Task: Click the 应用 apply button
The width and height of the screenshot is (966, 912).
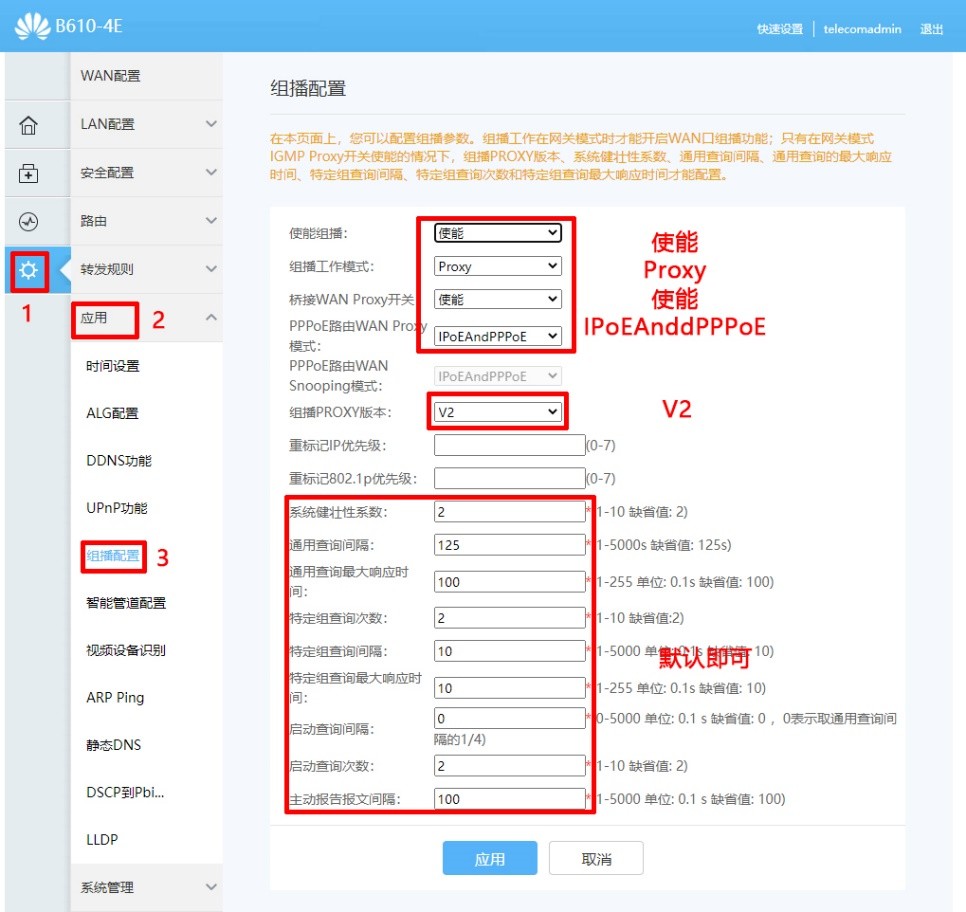Action: pos(489,858)
